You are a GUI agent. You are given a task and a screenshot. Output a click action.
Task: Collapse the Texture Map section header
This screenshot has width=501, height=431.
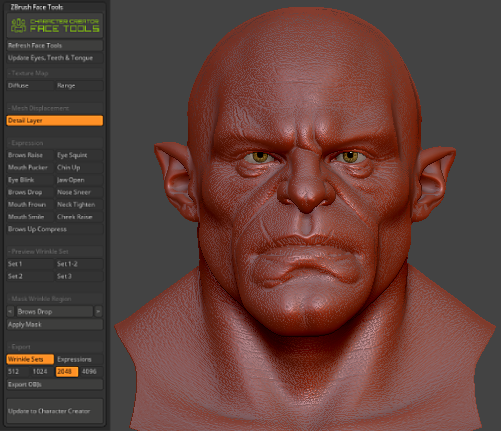click(x=55, y=73)
